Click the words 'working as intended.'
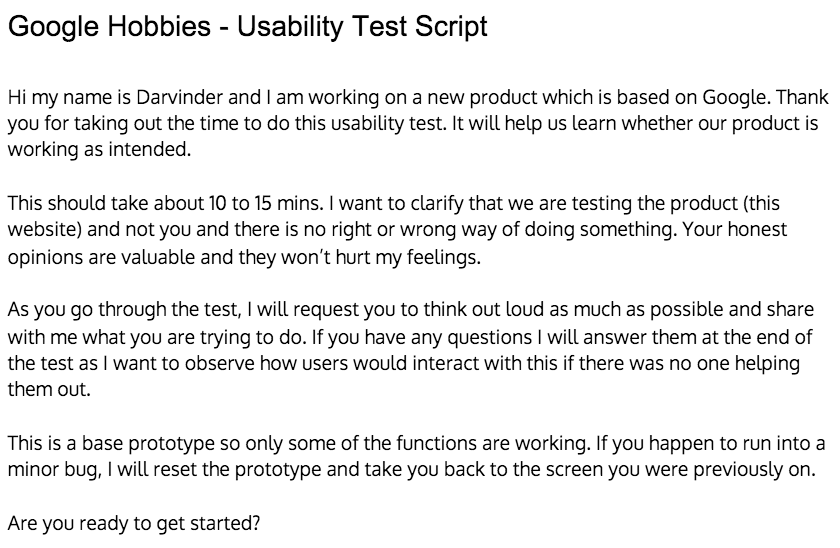 pyautogui.click(x=100, y=149)
